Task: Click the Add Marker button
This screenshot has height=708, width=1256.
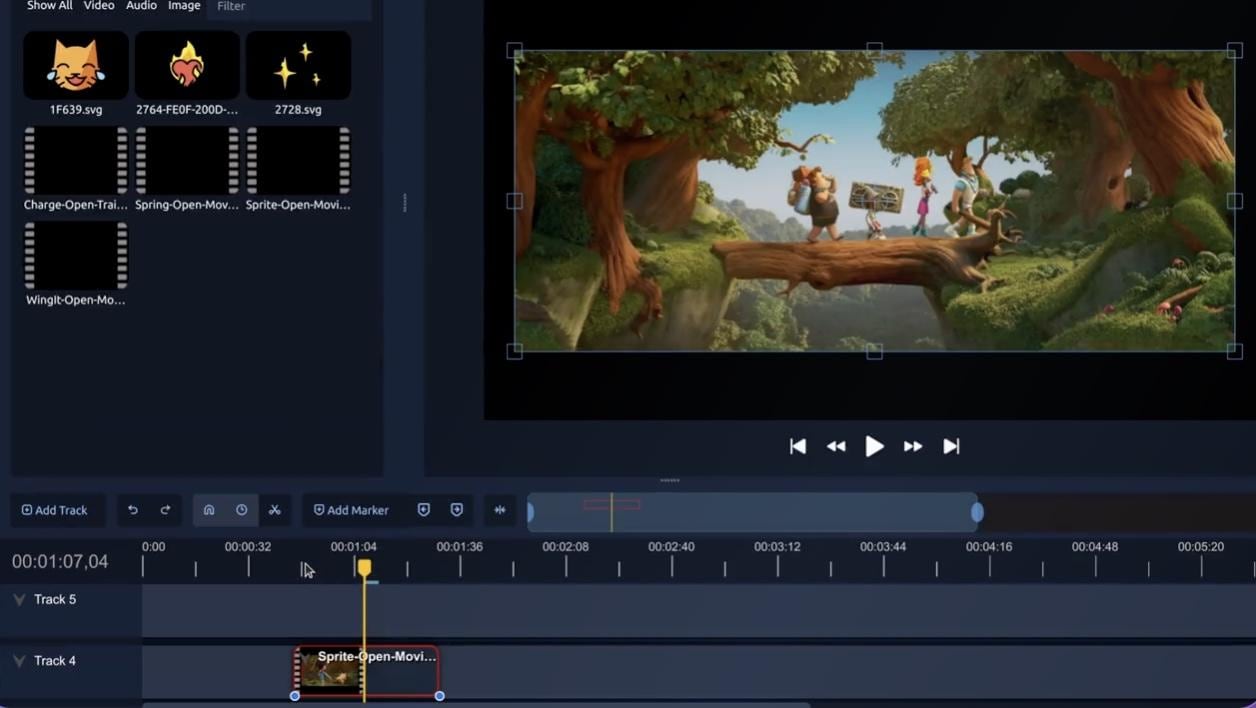Action: pyautogui.click(x=351, y=510)
